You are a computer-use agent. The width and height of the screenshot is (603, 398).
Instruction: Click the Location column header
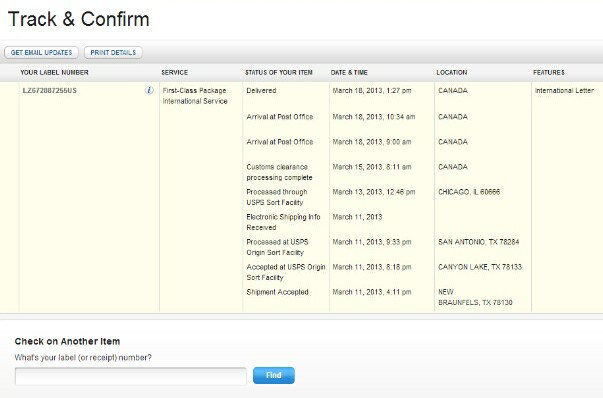pyautogui.click(x=452, y=72)
